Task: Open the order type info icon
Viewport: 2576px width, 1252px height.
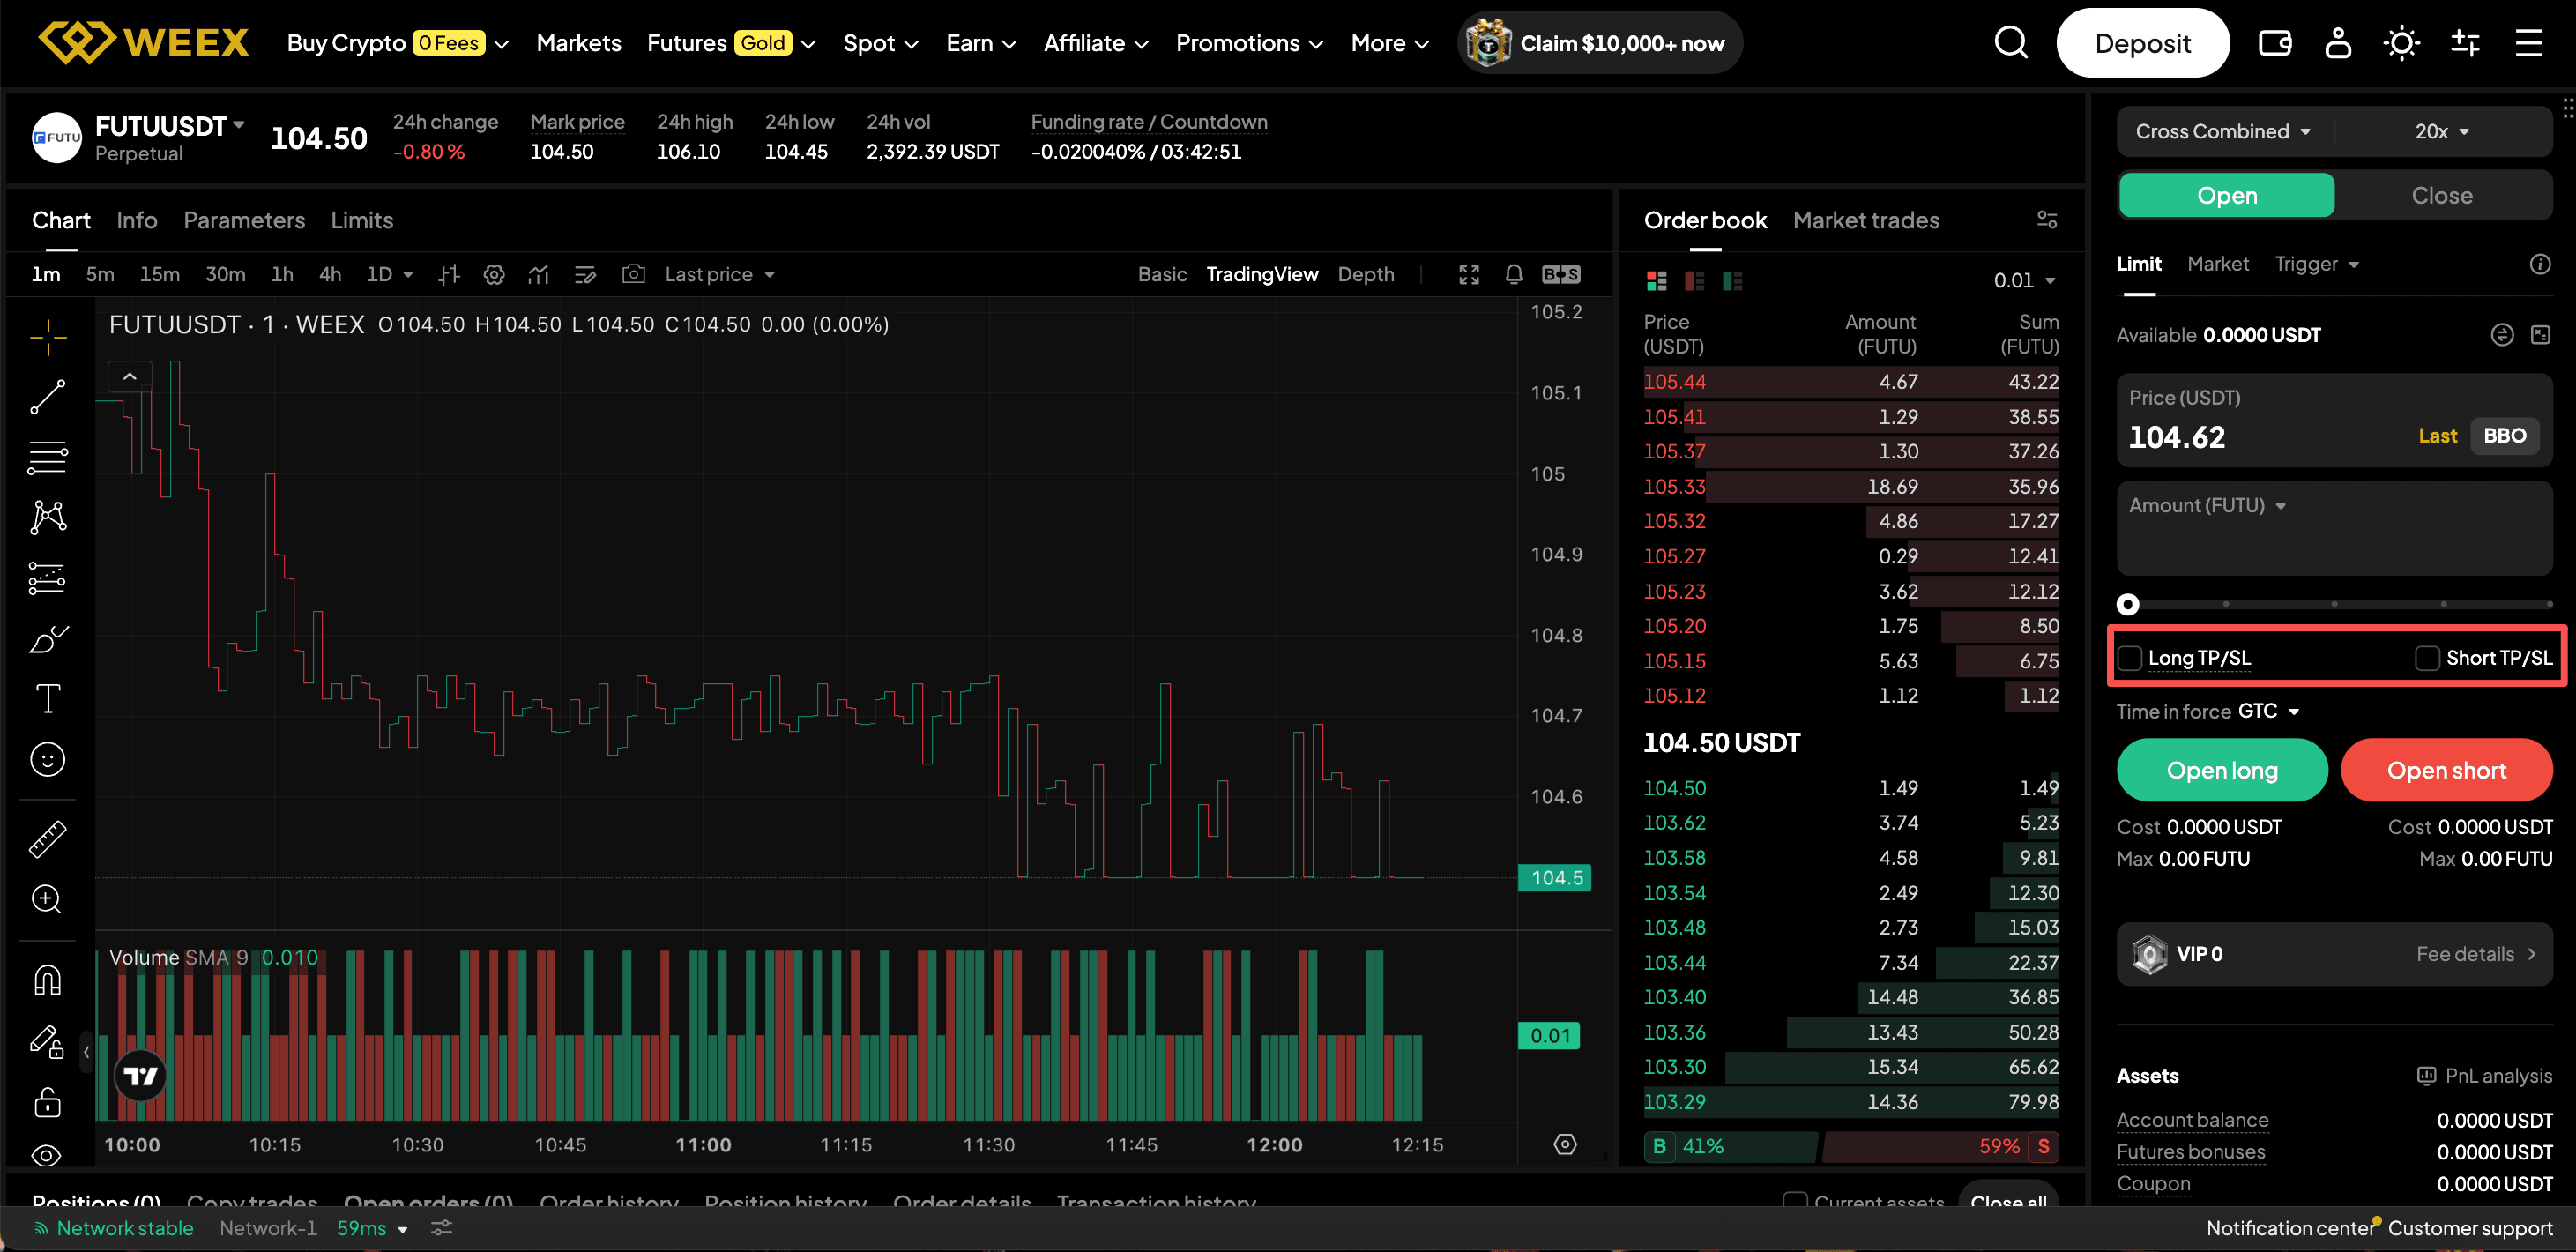Action: (2539, 264)
